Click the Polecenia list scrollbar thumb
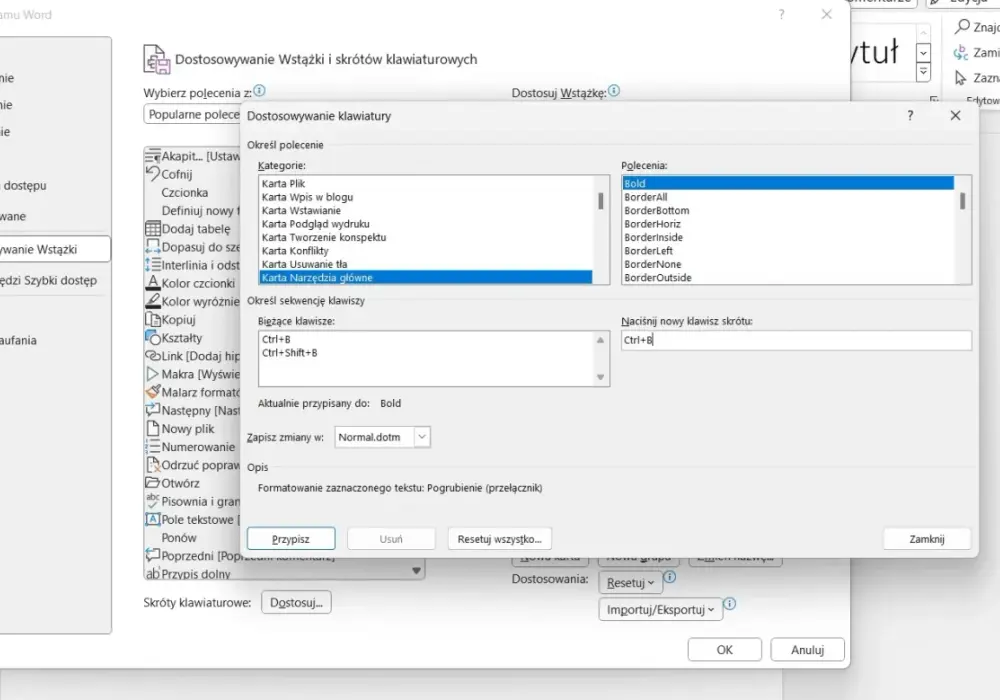The image size is (1000, 700). pyautogui.click(x=962, y=201)
